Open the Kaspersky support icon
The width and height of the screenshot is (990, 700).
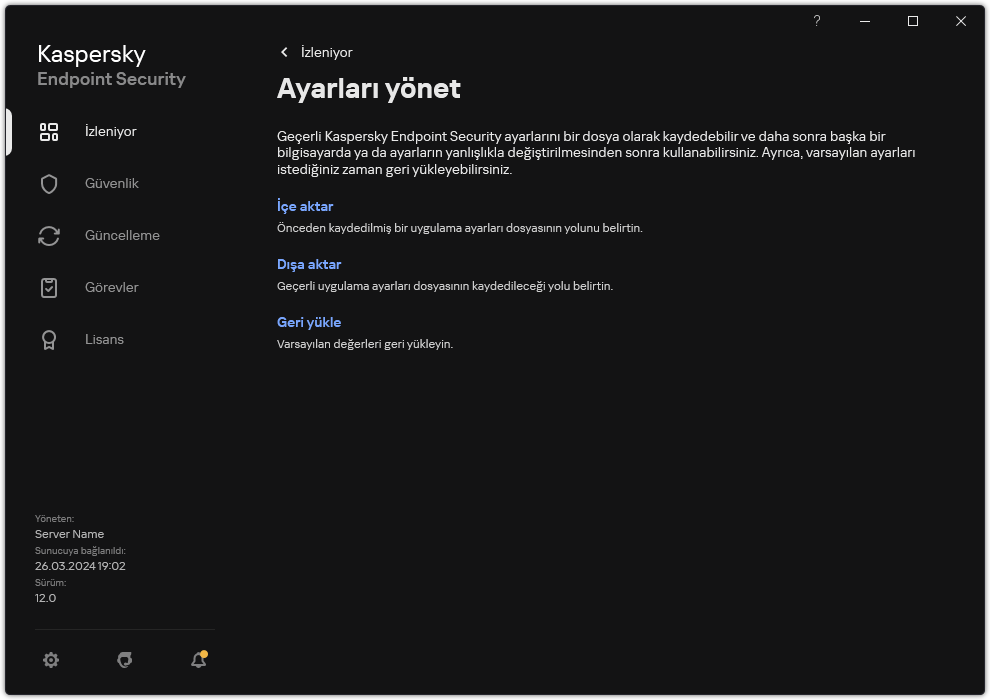(124, 660)
